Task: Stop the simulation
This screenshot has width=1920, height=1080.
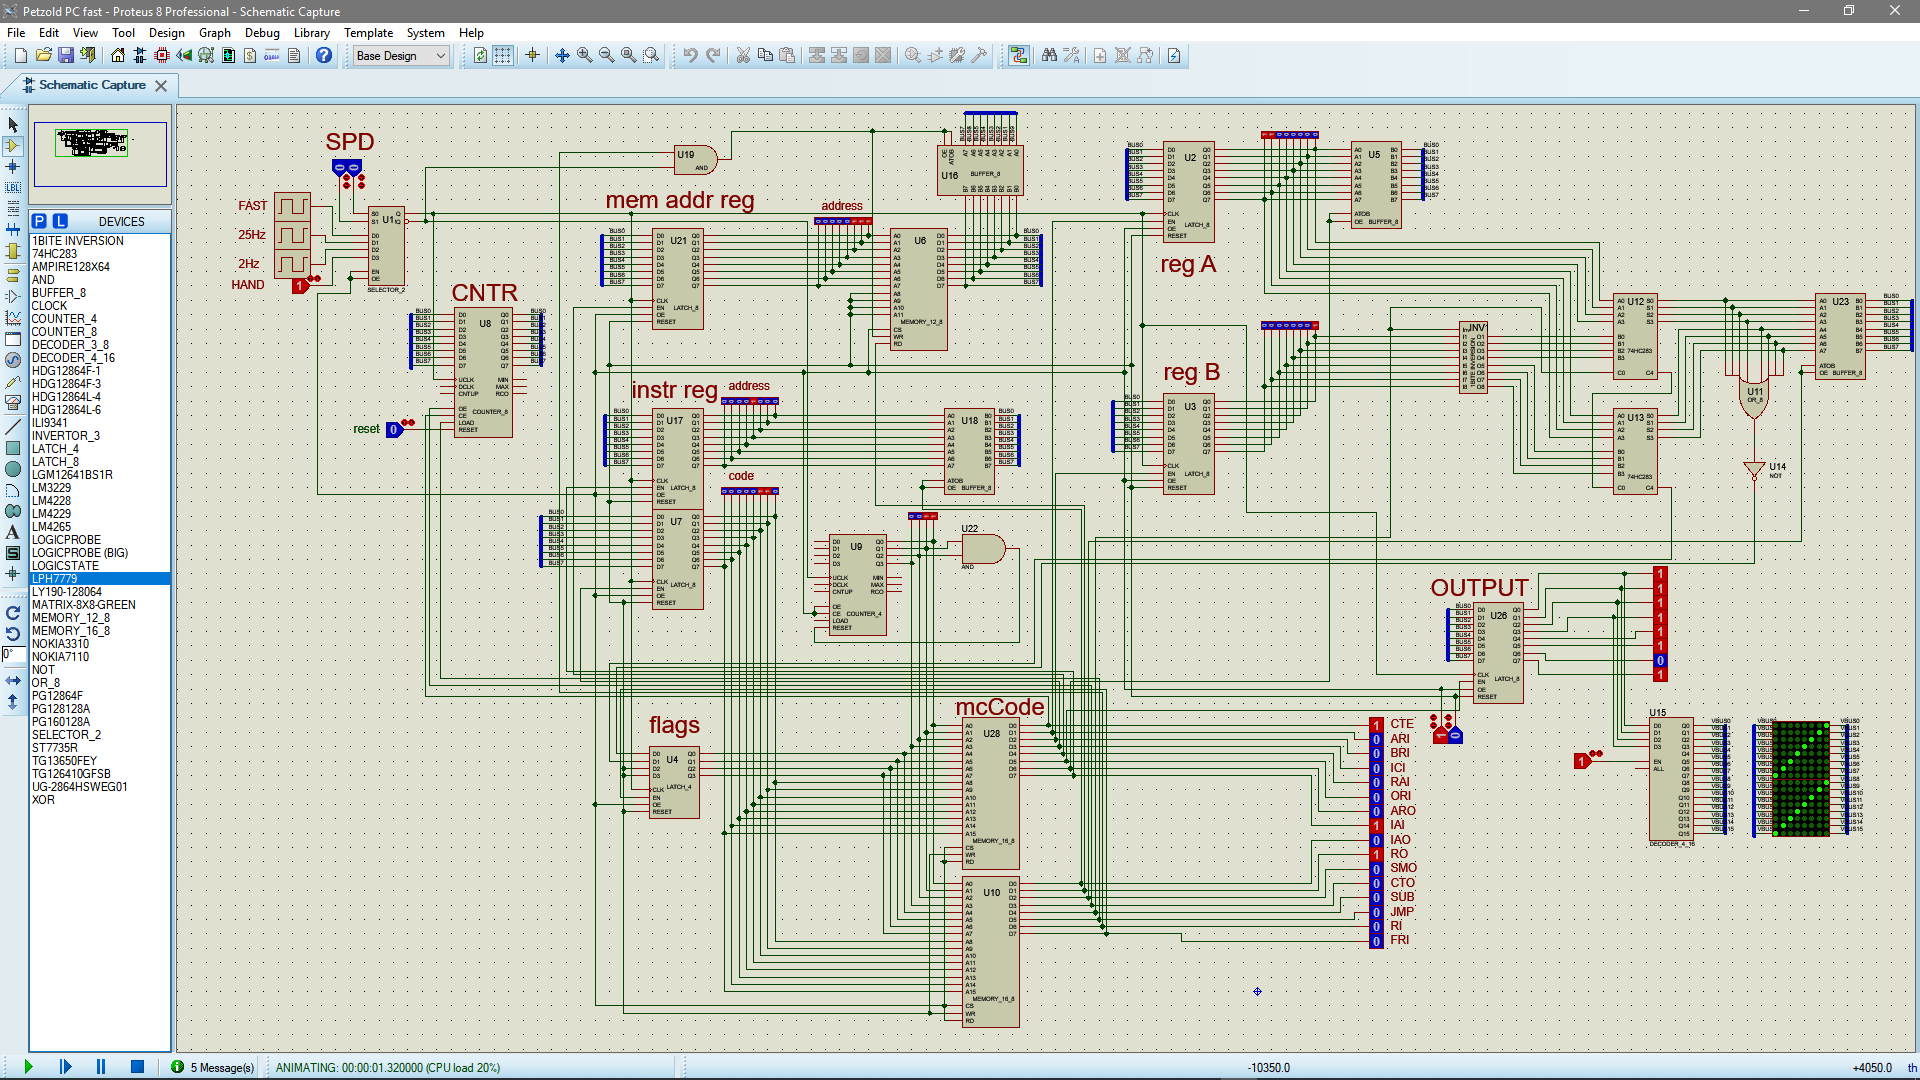Action: (137, 1067)
